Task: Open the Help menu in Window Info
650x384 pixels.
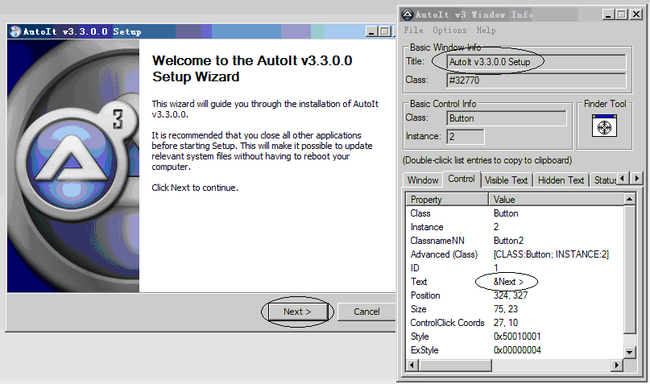Action: coord(486,30)
